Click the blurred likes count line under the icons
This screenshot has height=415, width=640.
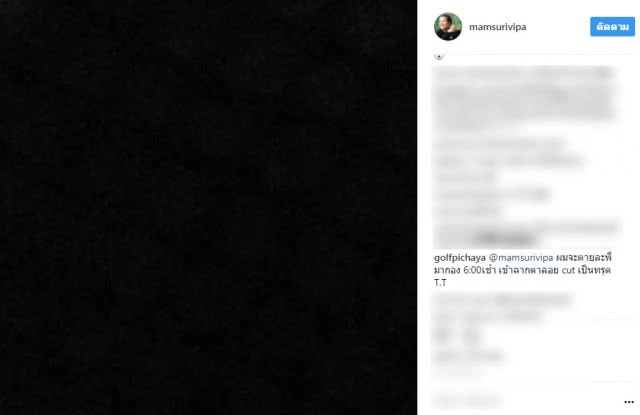click(468, 356)
